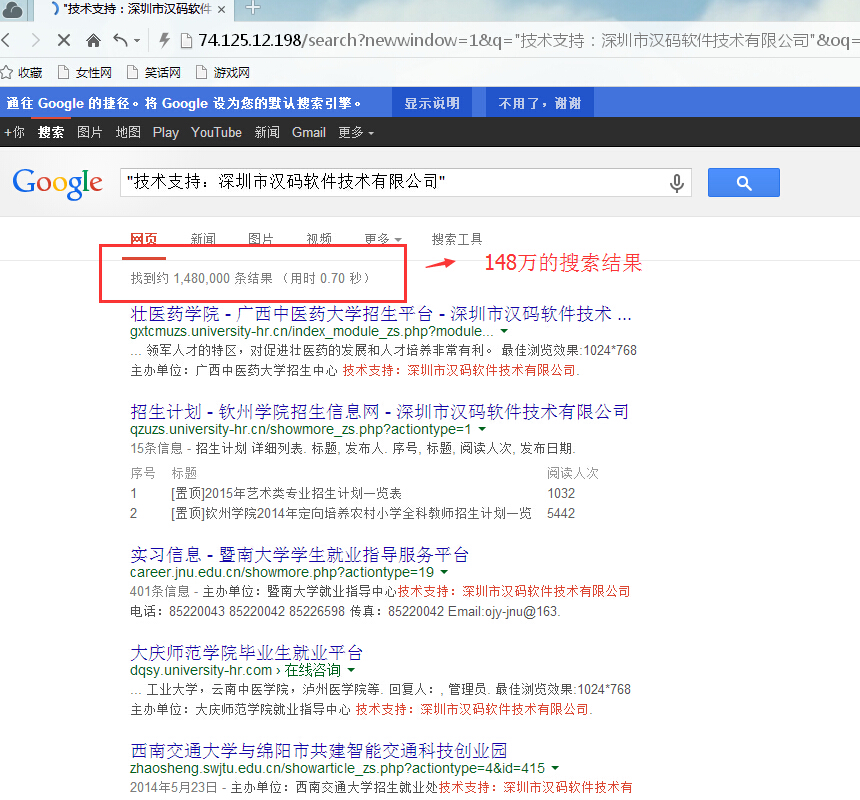Click the Google logo

[58, 183]
